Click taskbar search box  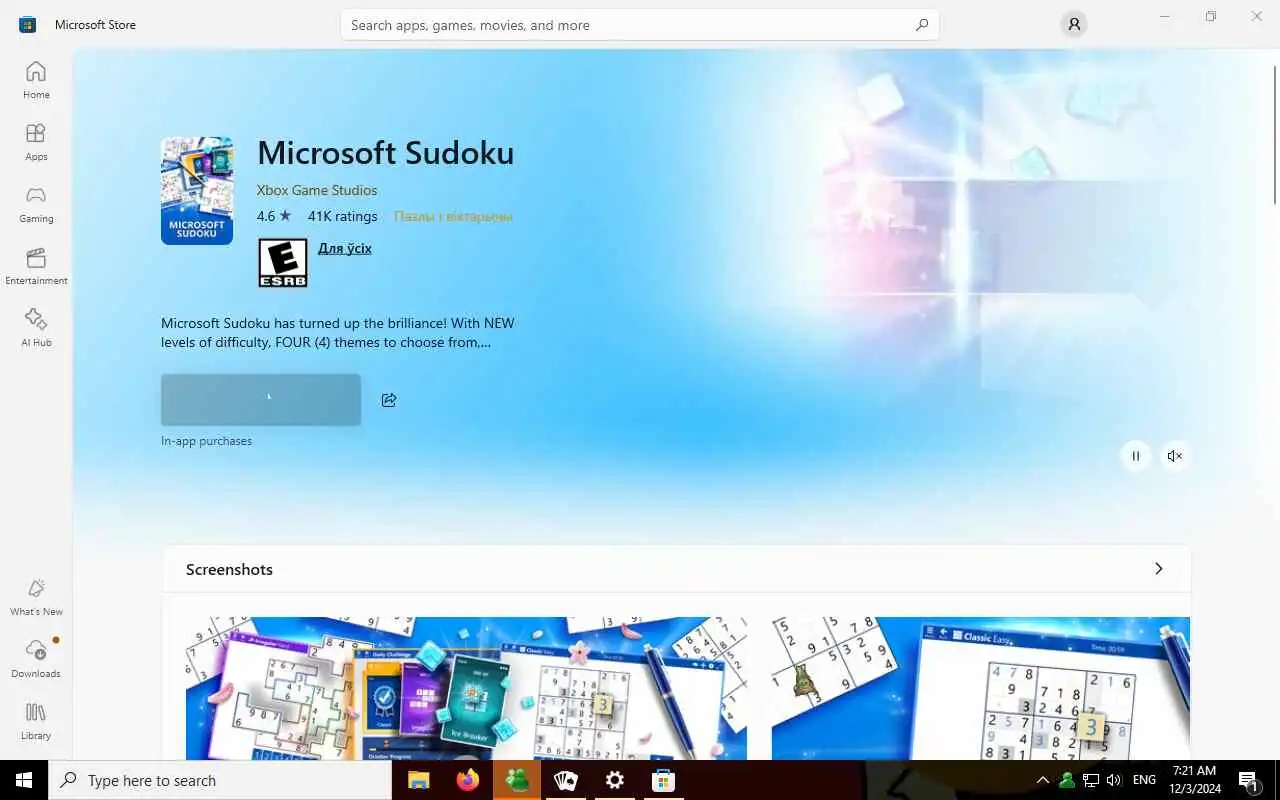(220, 780)
